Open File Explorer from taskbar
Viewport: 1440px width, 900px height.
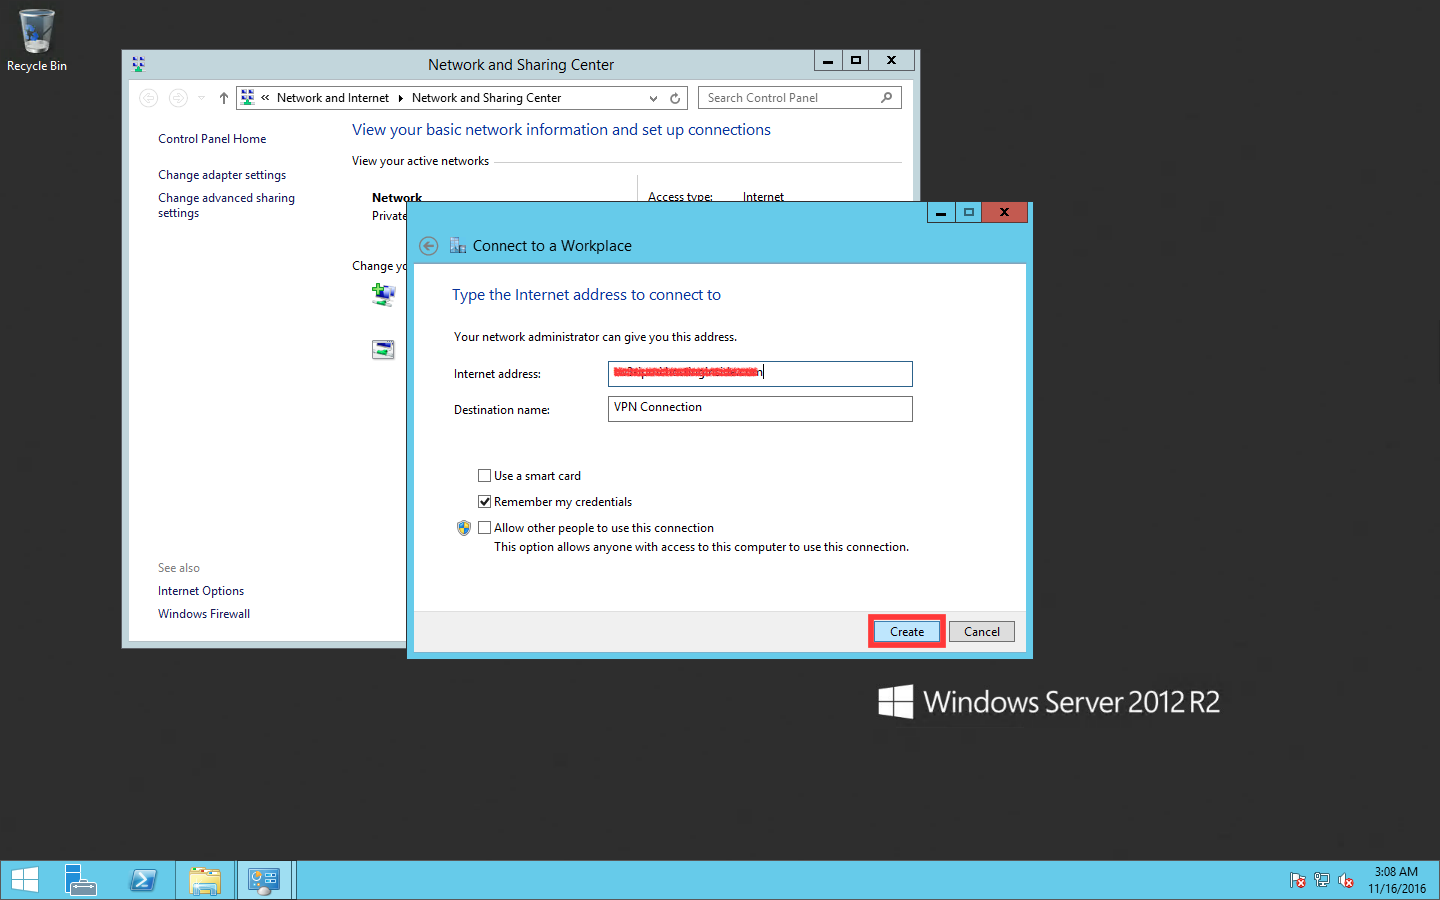point(205,880)
